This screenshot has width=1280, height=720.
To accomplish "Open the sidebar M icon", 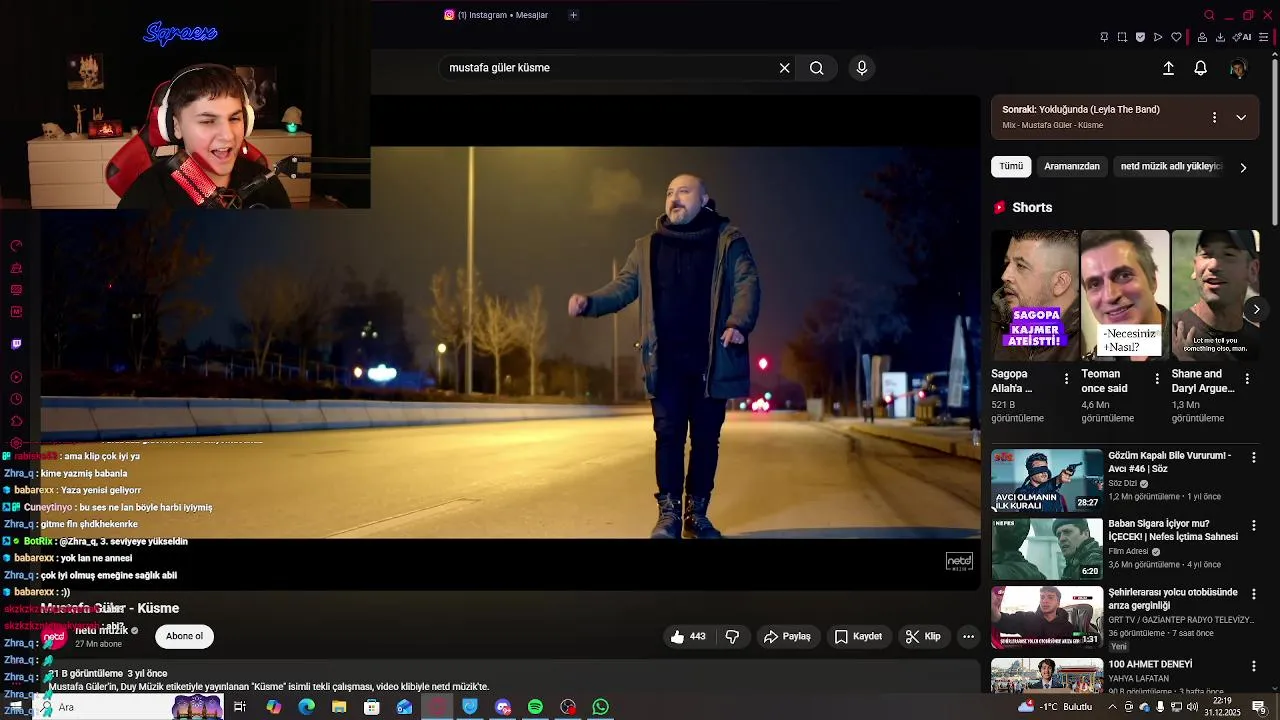I will click(x=16, y=312).
